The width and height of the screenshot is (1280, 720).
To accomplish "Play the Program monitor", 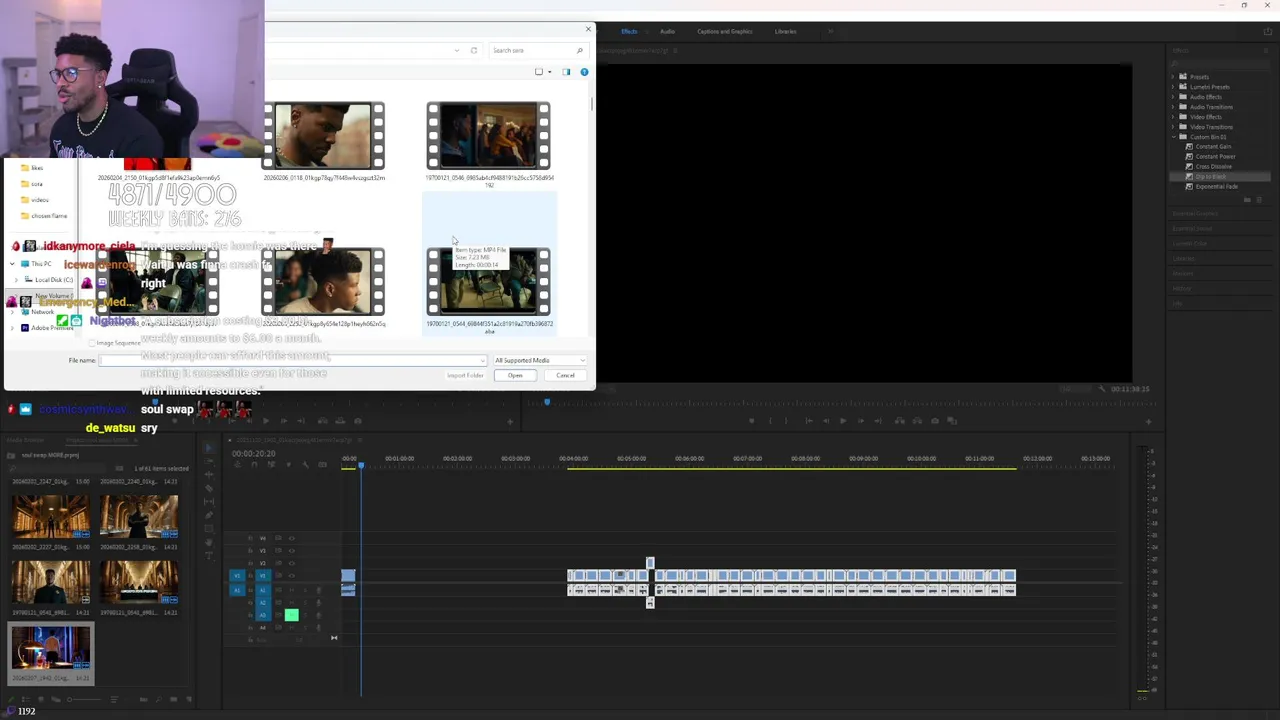I will coord(843,421).
